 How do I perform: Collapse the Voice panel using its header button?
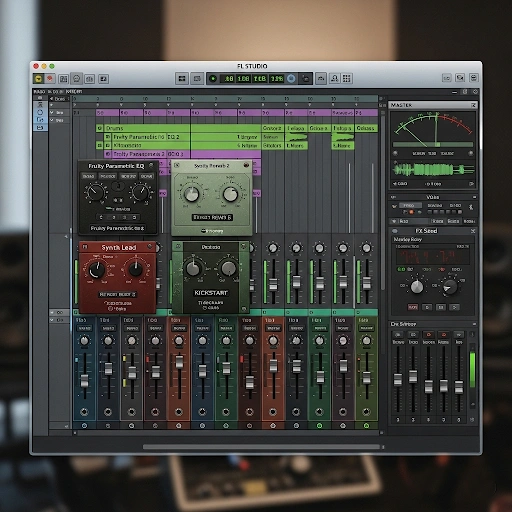[474, 197]
